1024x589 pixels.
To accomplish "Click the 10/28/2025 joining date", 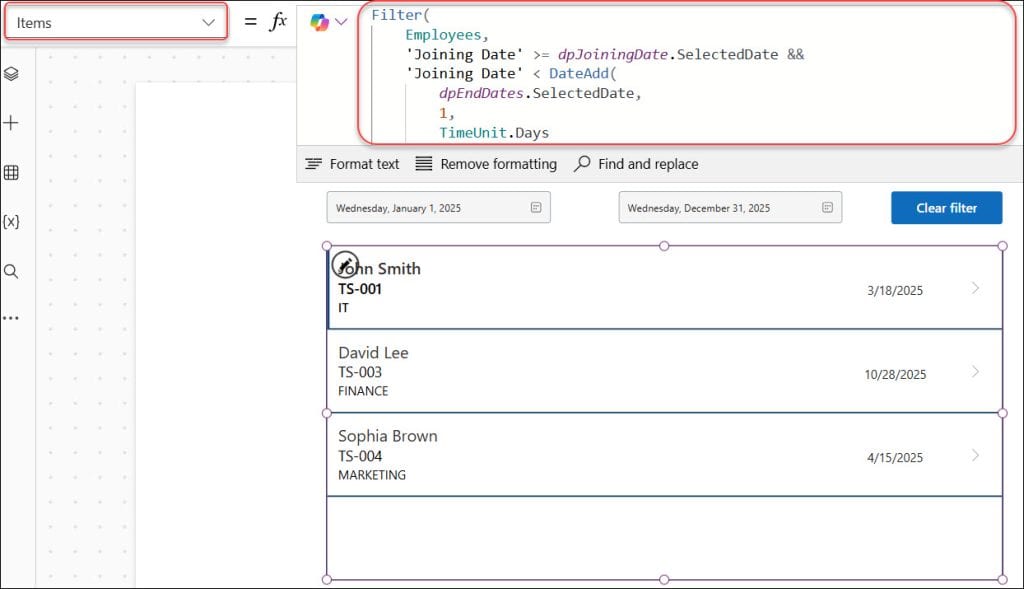I will point(895,374).
